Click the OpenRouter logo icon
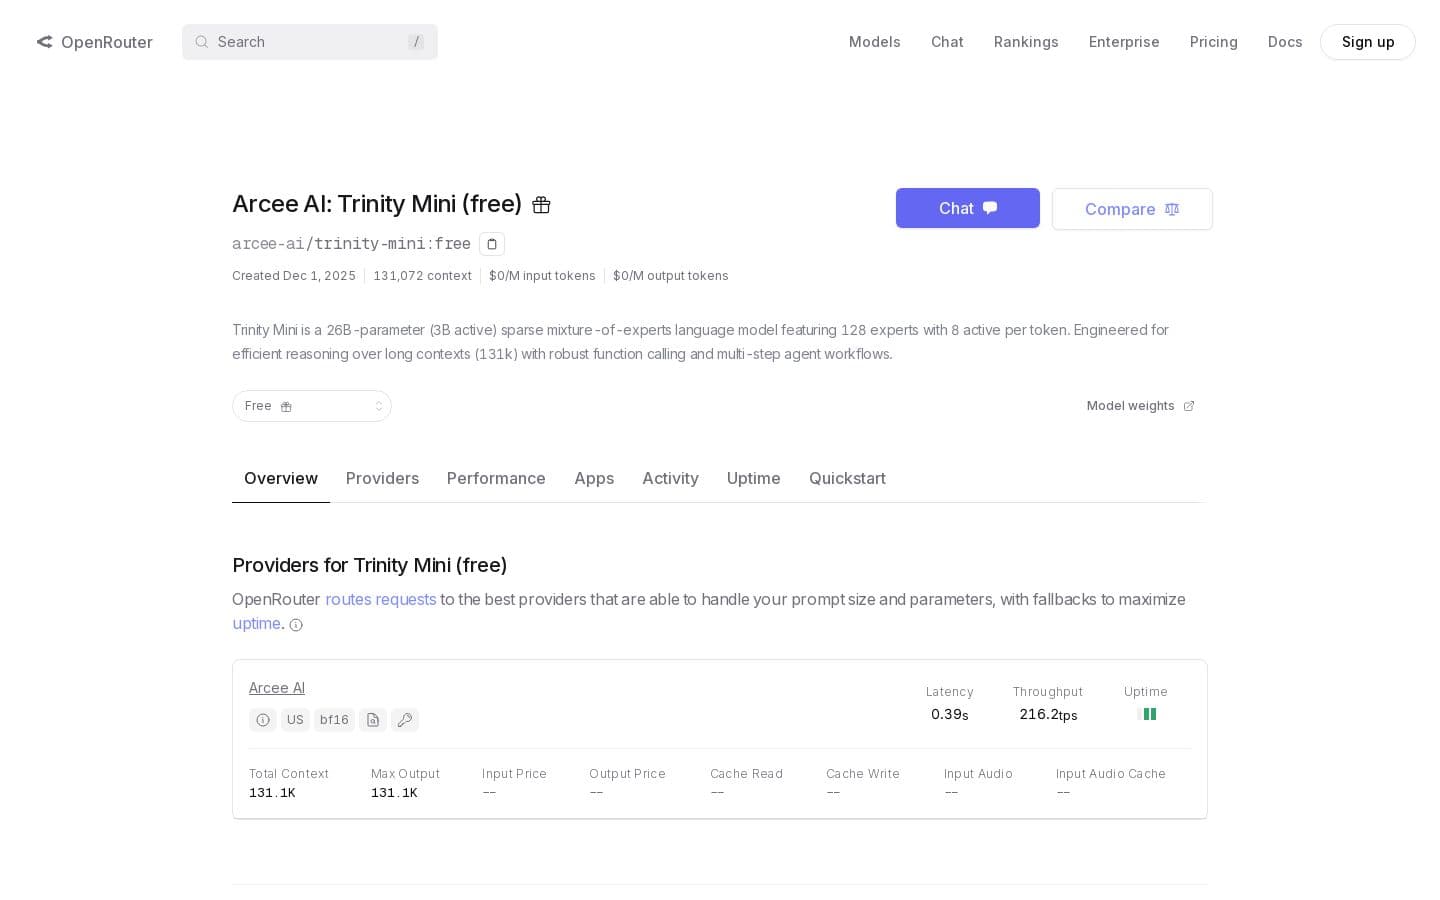The height and width of the screenshot is (900, 1440). (x=45, y=42)
